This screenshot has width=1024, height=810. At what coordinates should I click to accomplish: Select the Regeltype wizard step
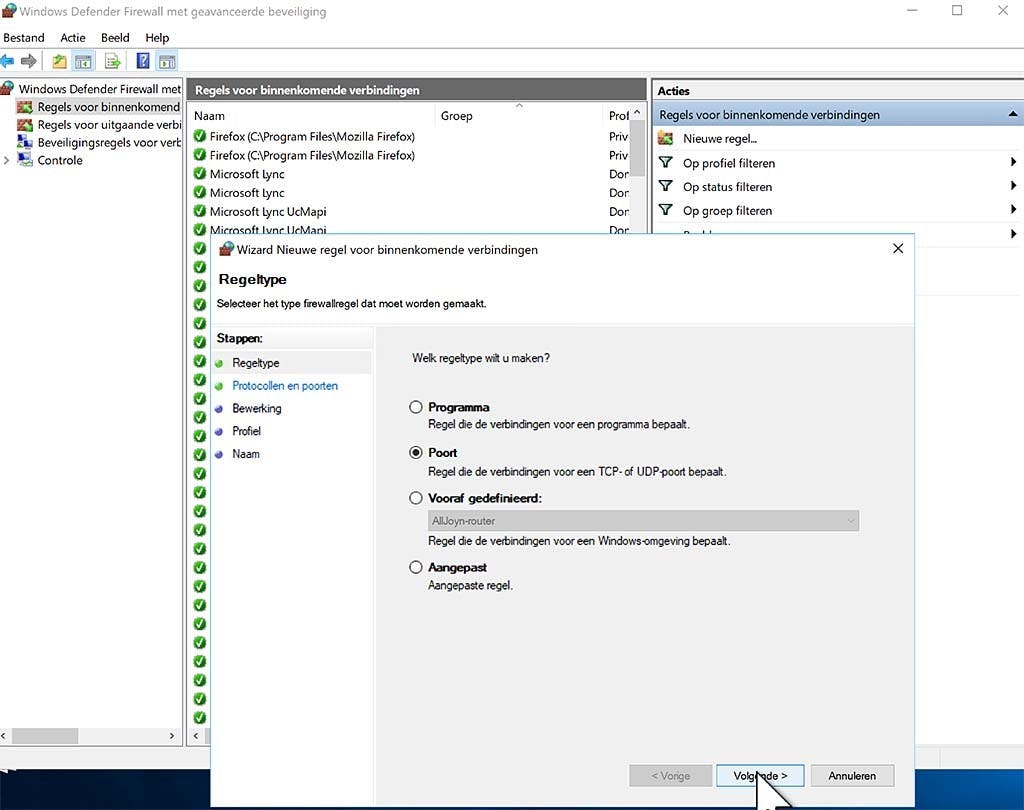point(256,363)
